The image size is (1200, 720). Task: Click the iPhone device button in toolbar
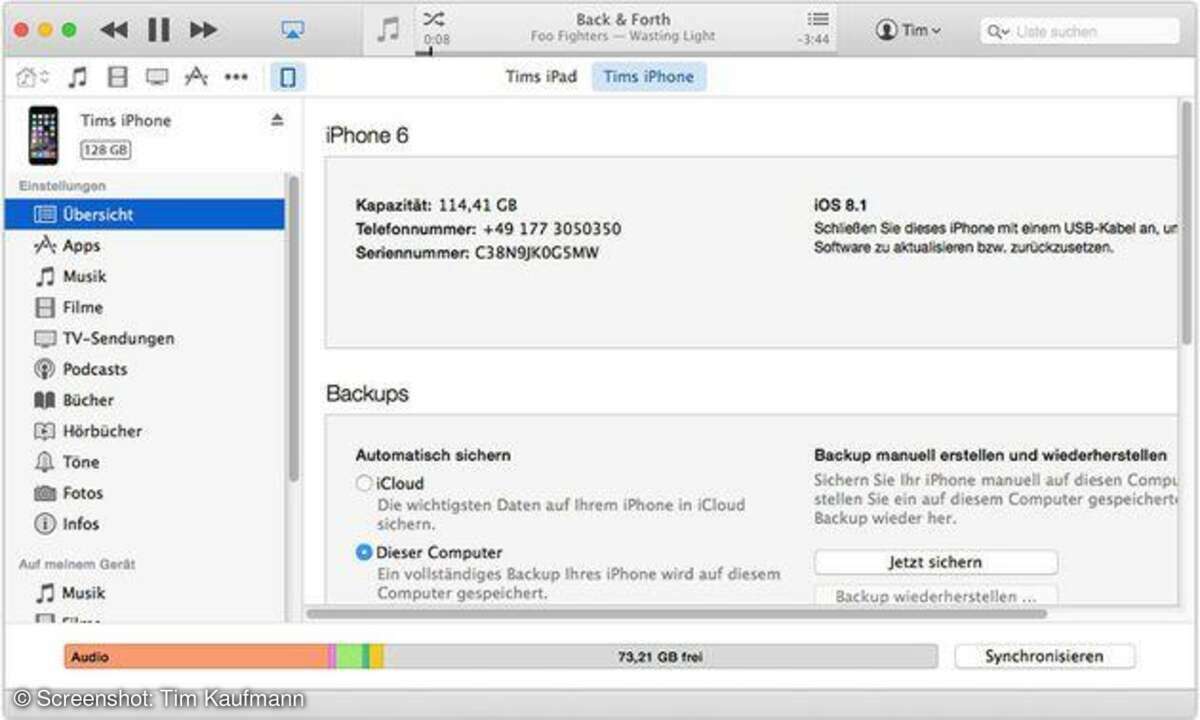pos(288,77)
